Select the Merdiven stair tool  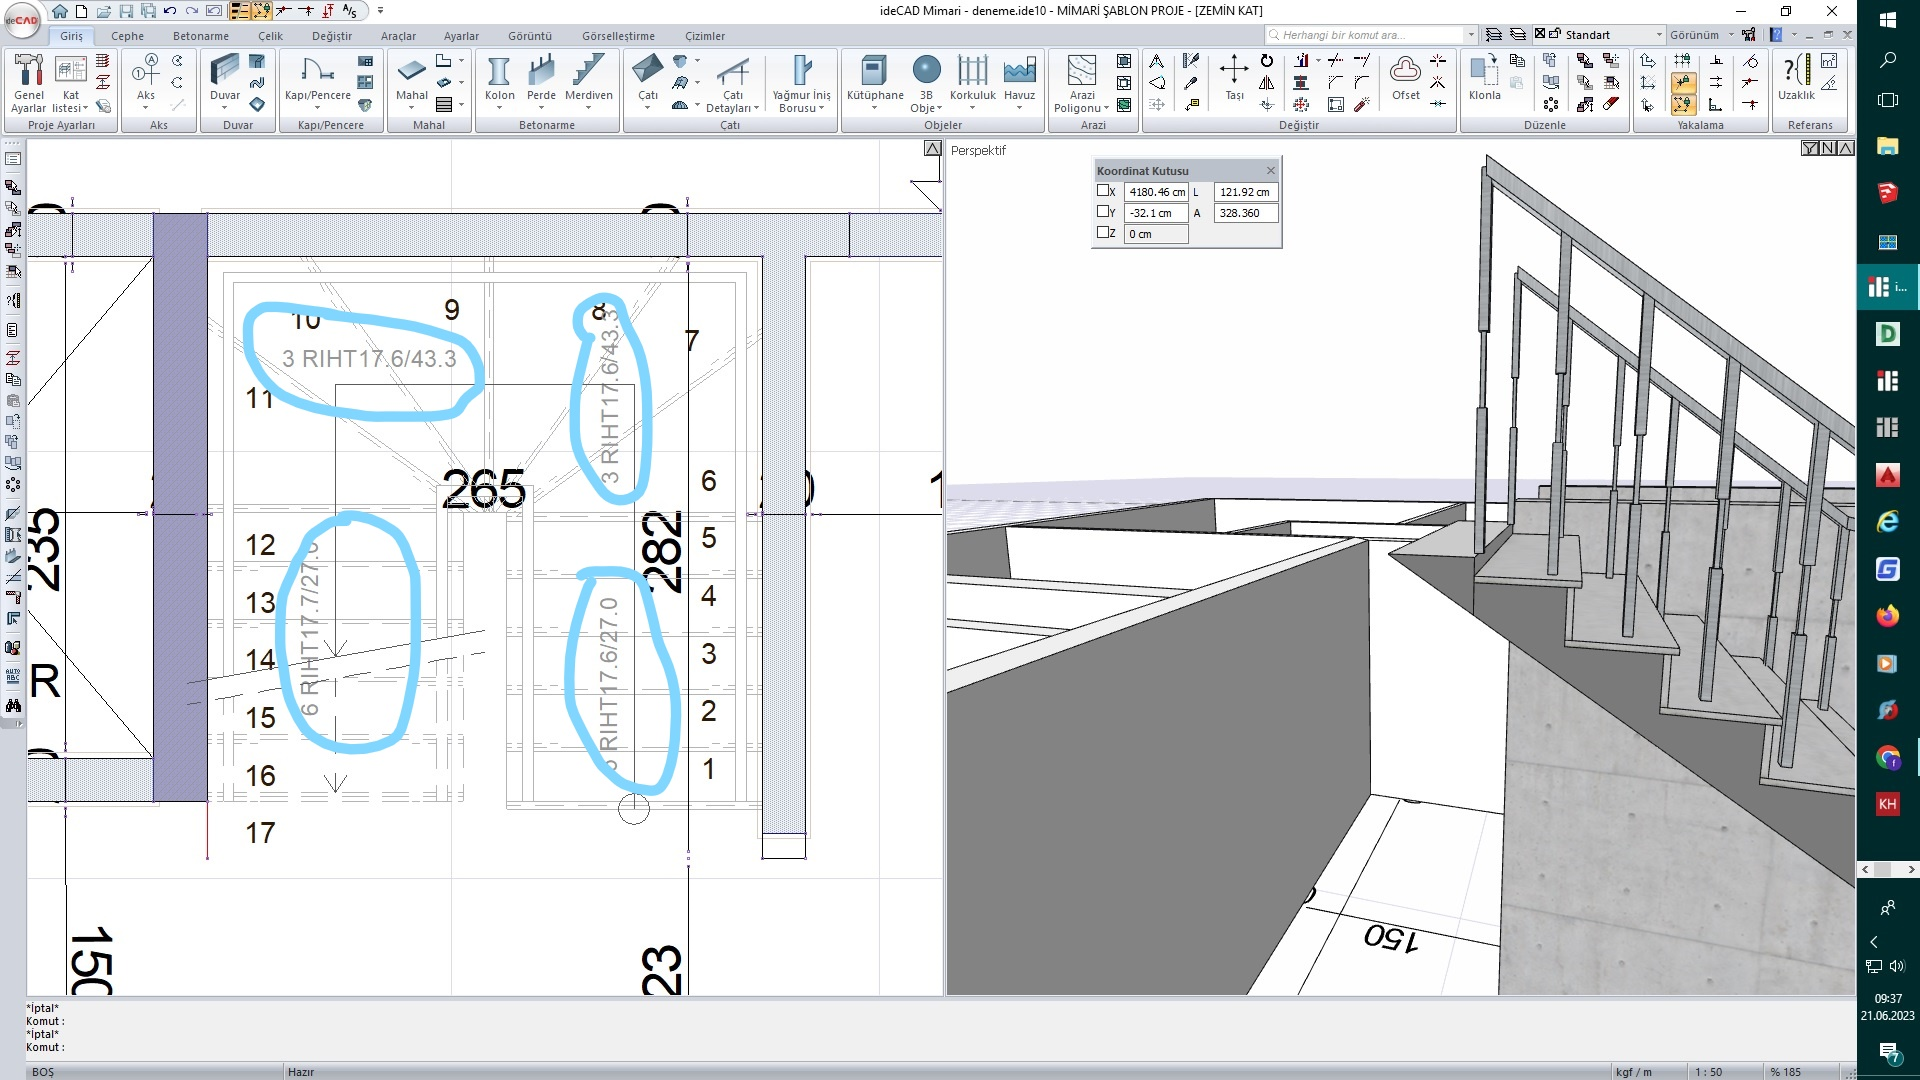pos(588,78)
